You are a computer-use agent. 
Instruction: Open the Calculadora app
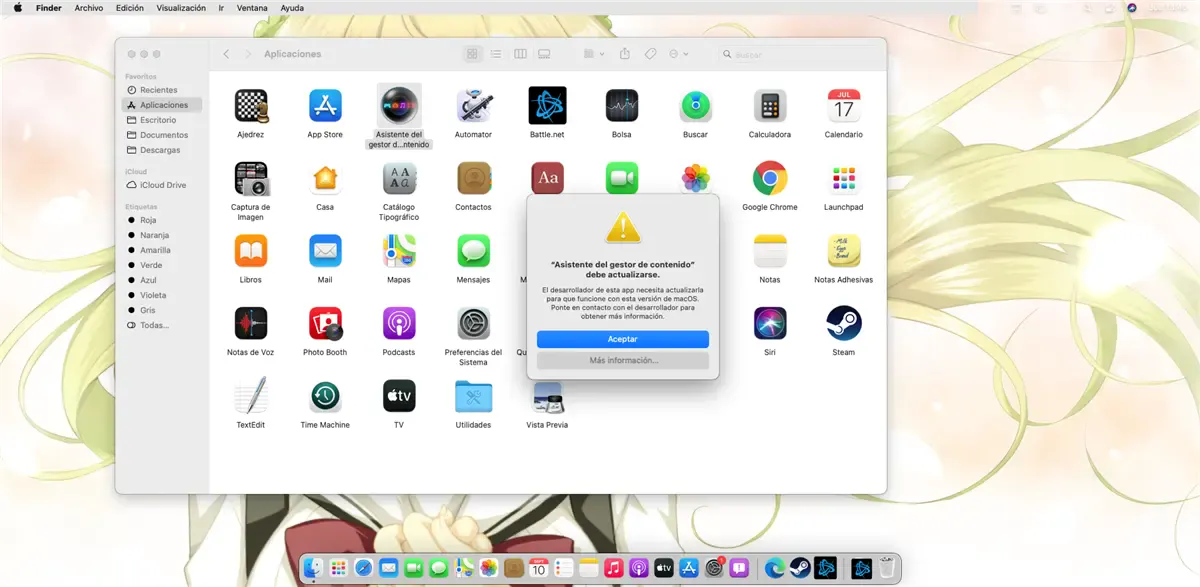coord(770,105)
